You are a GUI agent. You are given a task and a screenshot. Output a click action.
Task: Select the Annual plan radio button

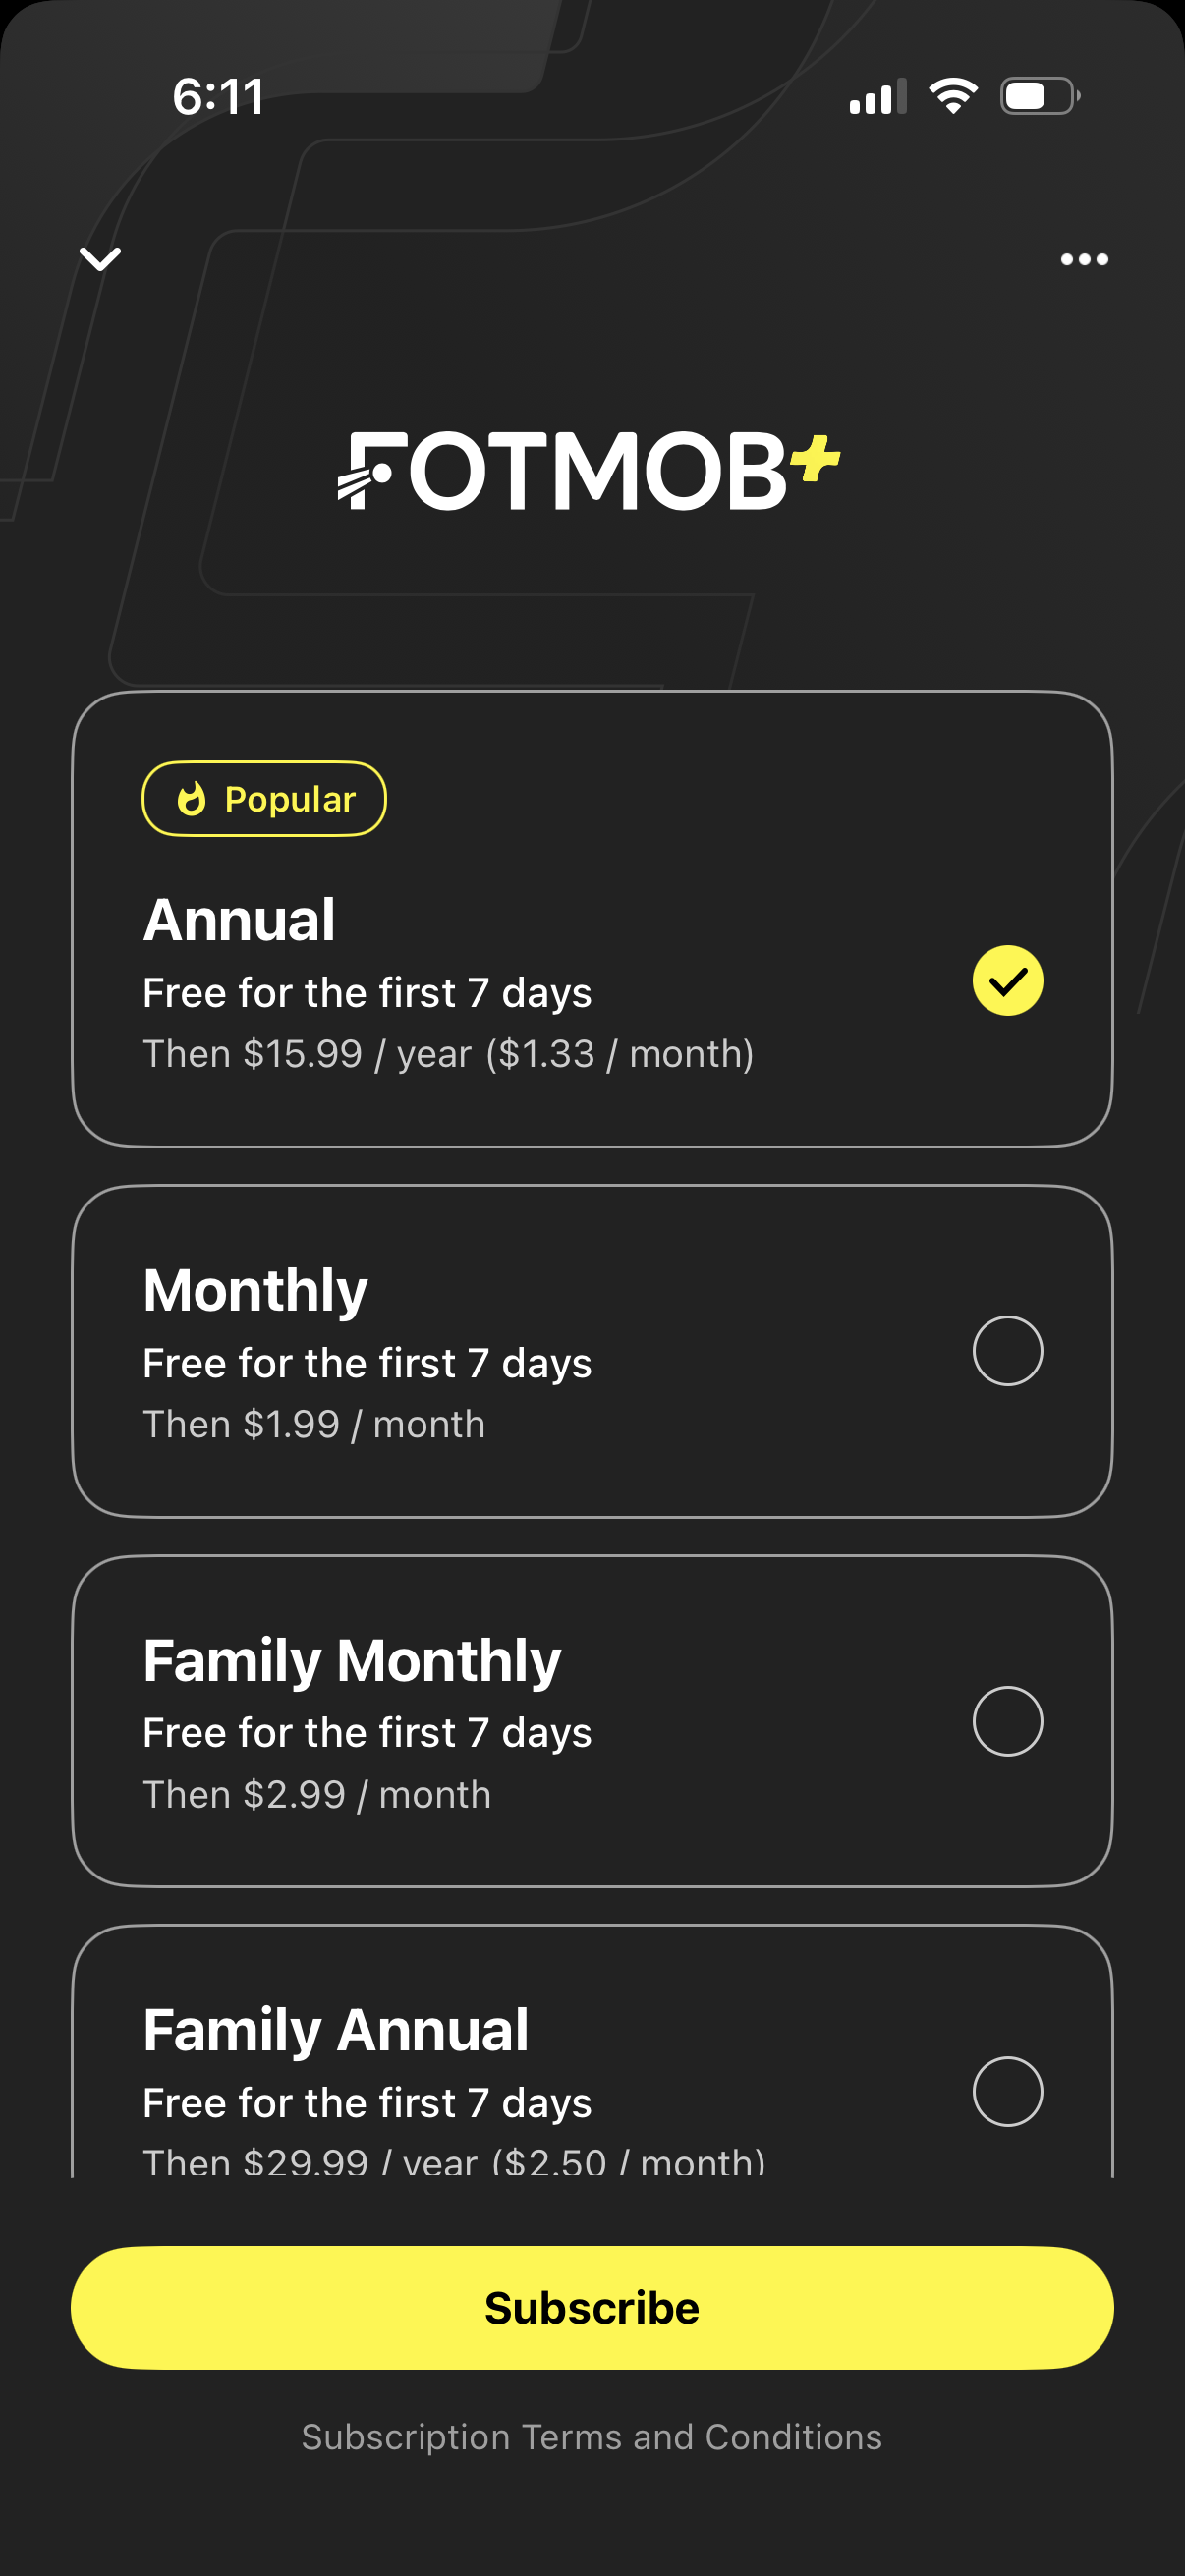[x=1007, y=981]
